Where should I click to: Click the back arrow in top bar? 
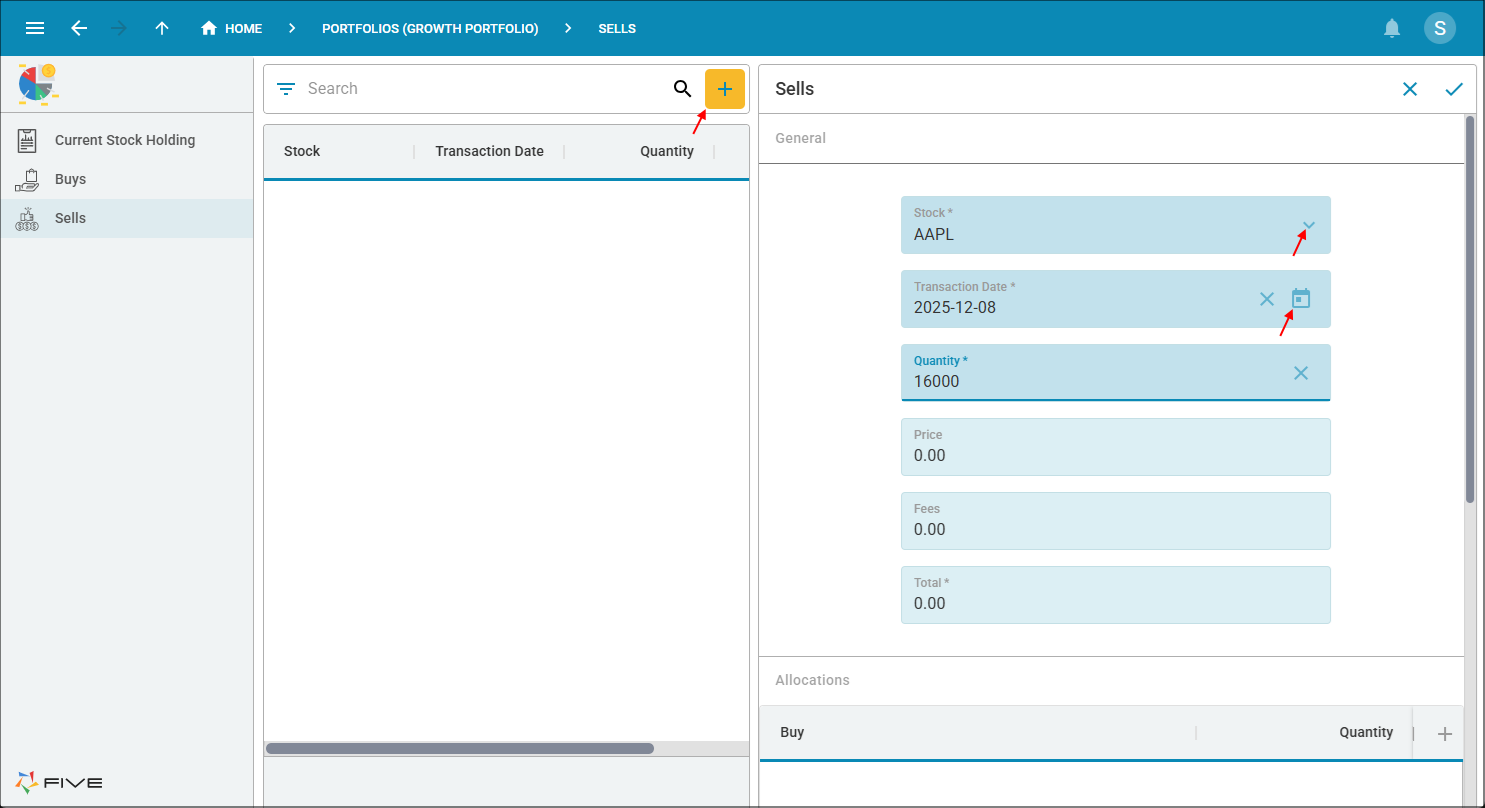click(x=79, y=28)
